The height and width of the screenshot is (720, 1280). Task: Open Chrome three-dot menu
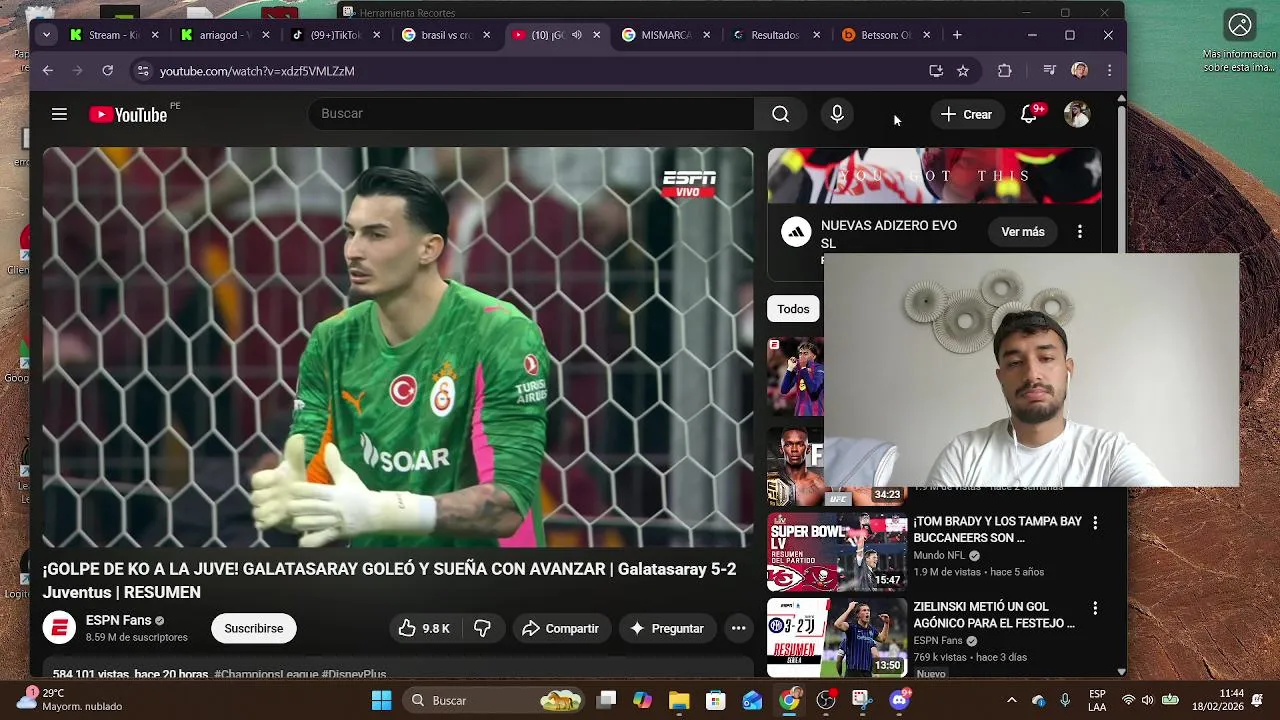[1109, 71]
